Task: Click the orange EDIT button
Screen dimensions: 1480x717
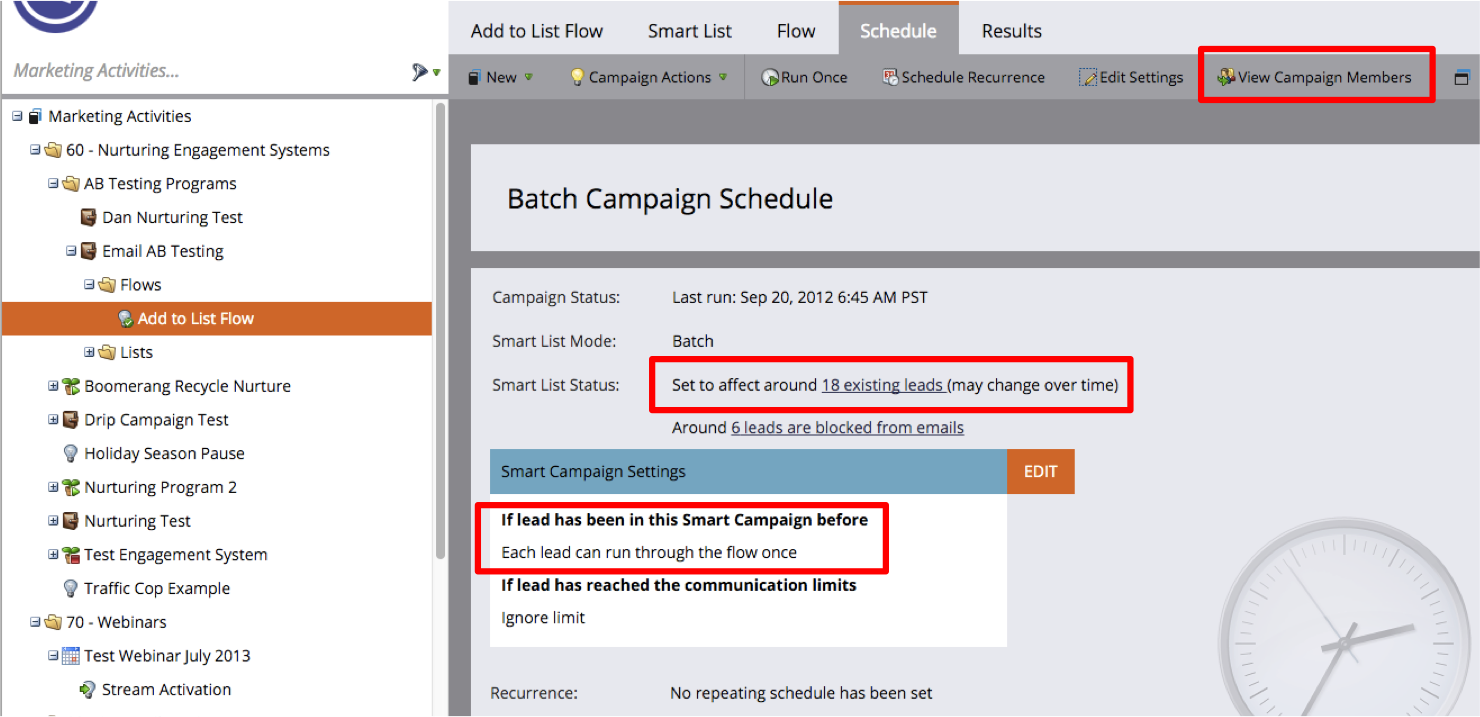Action: (x=1040, y=471)
